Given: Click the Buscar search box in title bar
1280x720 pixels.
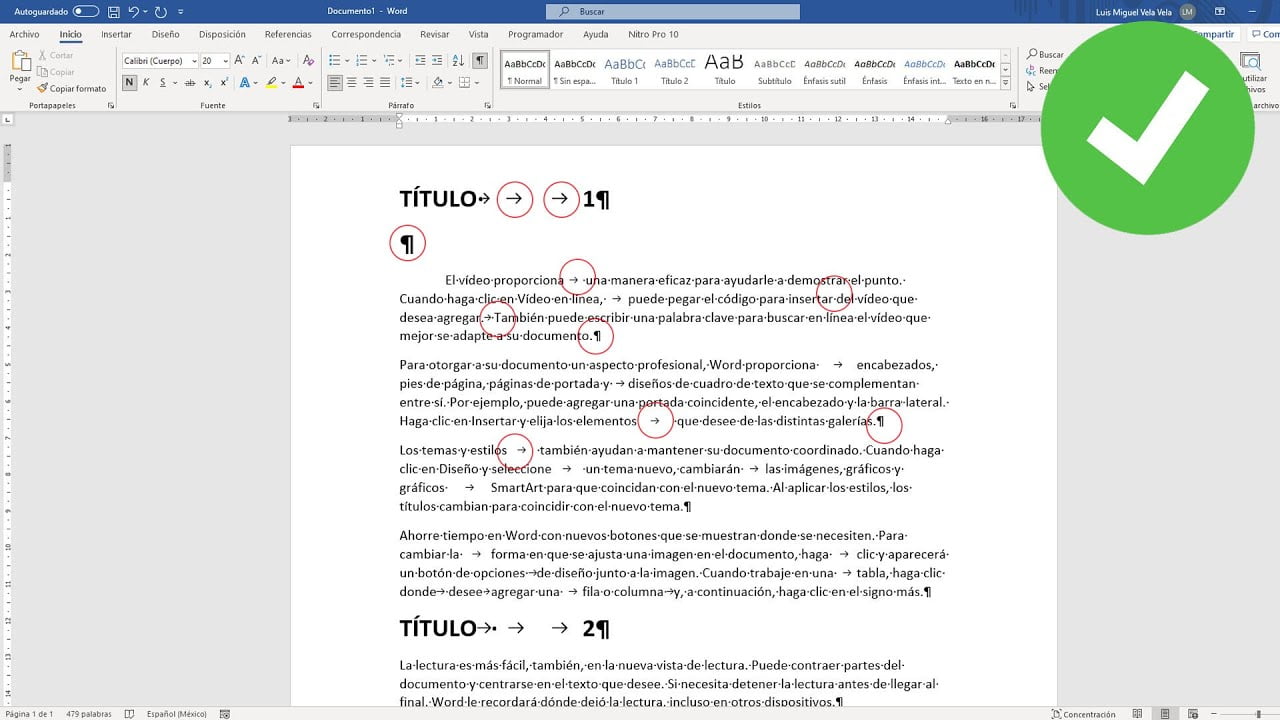Looking at the screenshot, I should pyautogui.click(x=673, y=12).
